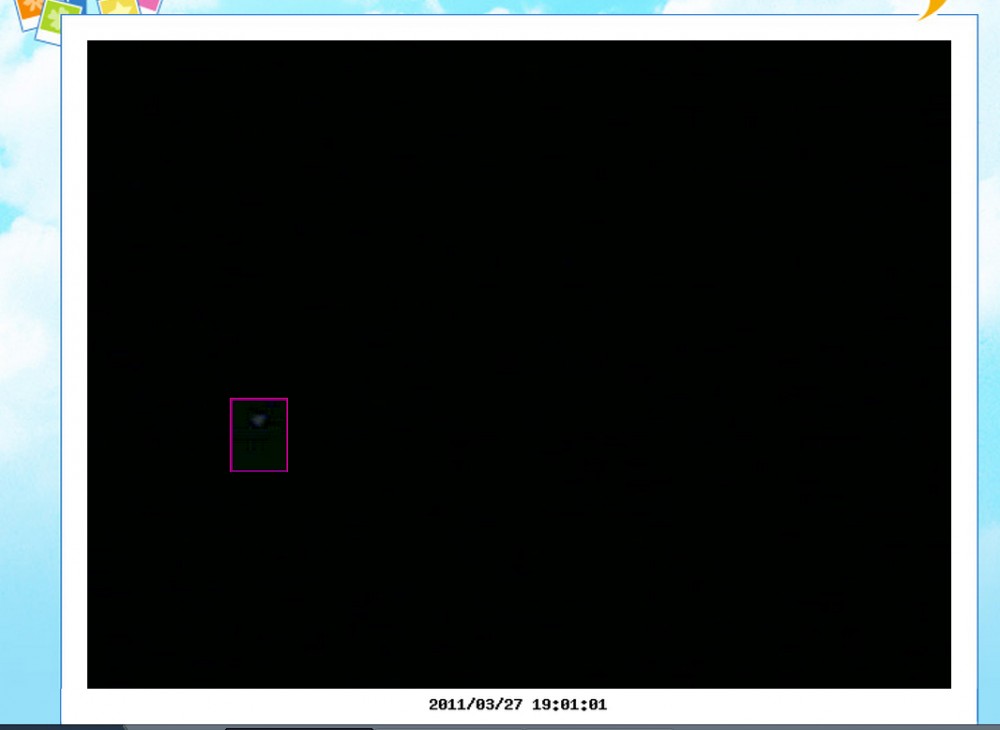Click the dark green area inside magenta box
1000x730 pixels.
point(259,450)
